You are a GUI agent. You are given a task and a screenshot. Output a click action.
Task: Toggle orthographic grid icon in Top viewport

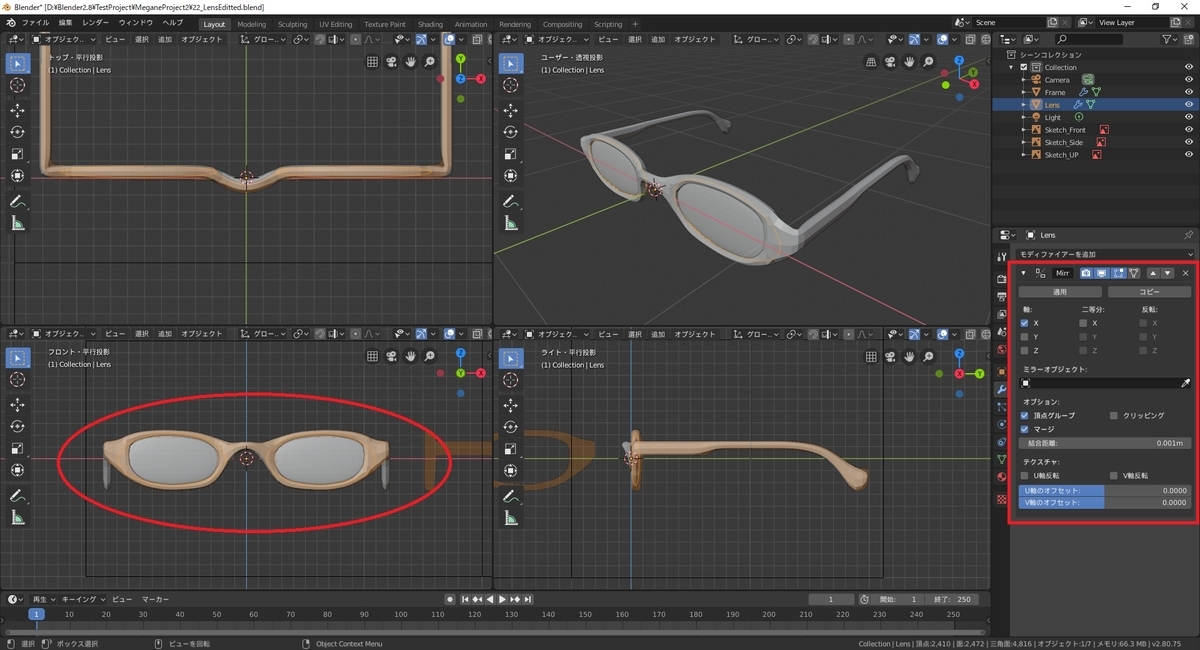click(x=373, y=61)
